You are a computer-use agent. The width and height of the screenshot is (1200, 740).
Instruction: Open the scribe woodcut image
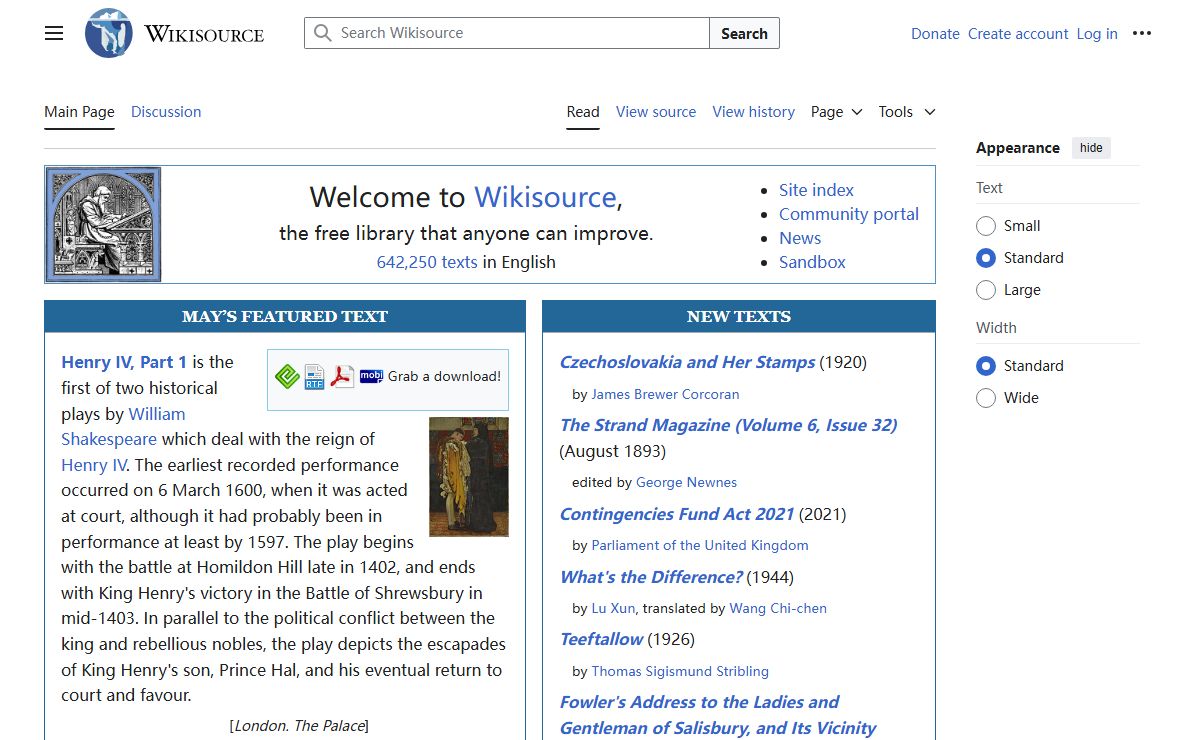coord(104,224)
